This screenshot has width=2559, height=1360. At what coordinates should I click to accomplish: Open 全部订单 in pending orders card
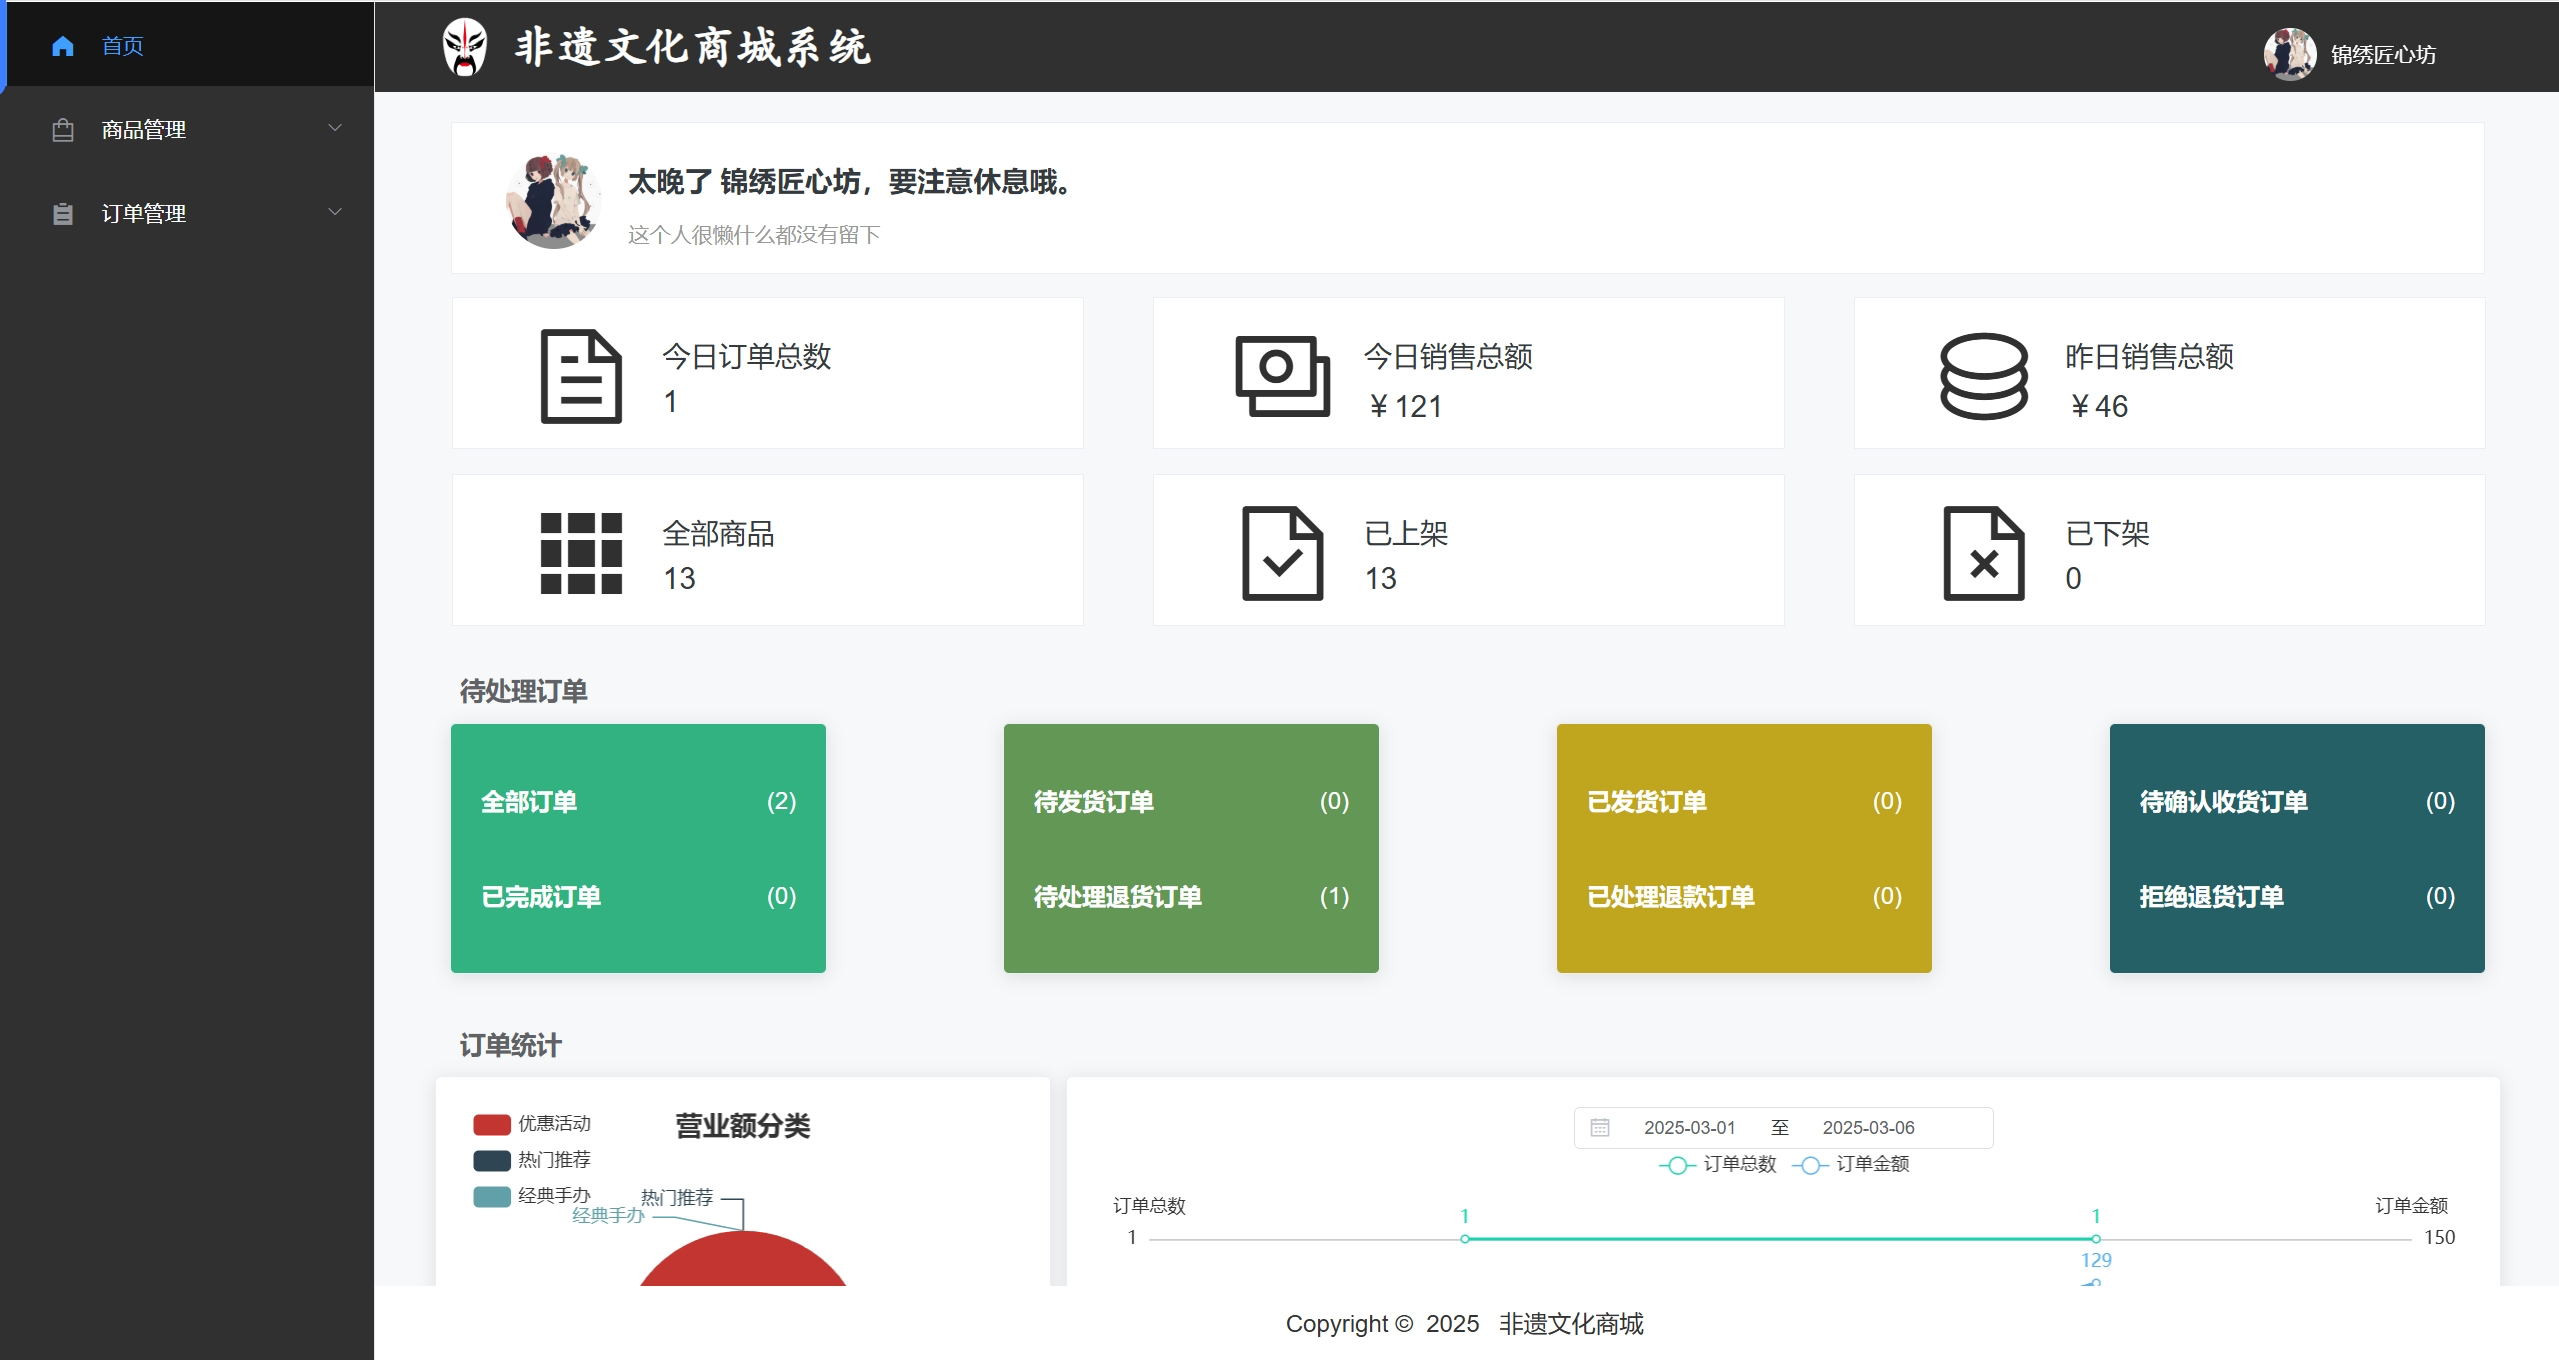(x=529, y=802)
